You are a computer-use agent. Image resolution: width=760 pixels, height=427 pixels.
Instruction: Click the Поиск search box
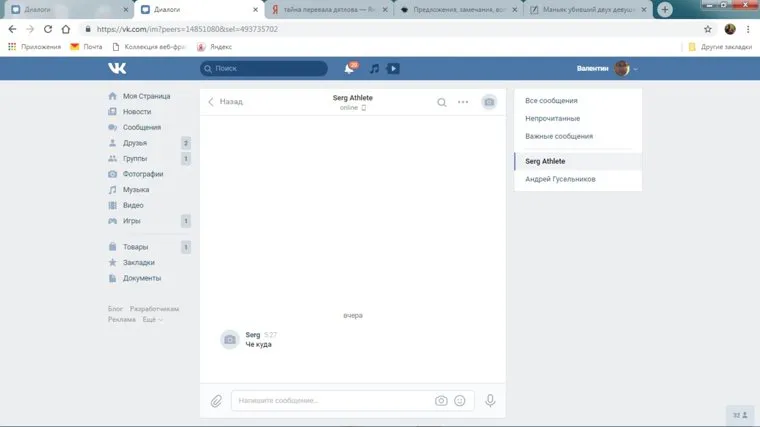point(264,69)
